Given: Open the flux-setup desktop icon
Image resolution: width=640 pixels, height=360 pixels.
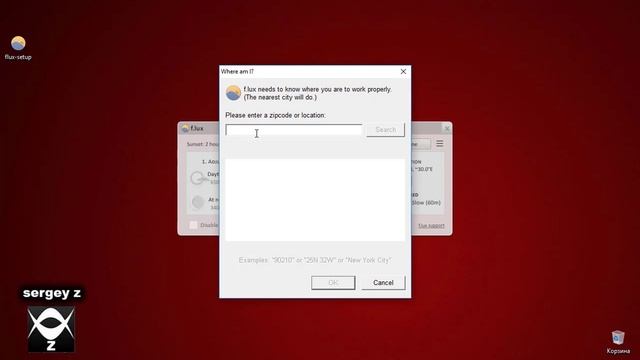Looking at the screenshot, I should tap(18, 48).
